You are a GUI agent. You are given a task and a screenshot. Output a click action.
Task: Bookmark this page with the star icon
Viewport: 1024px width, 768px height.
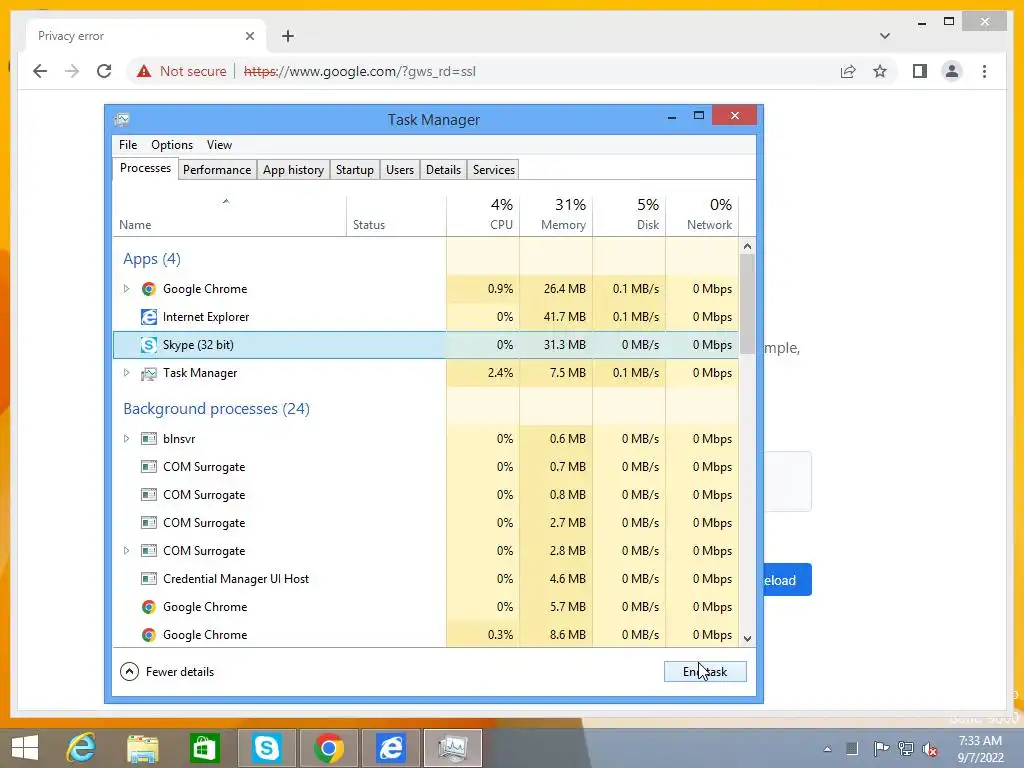pyautogui.click(x=880, y=71)
